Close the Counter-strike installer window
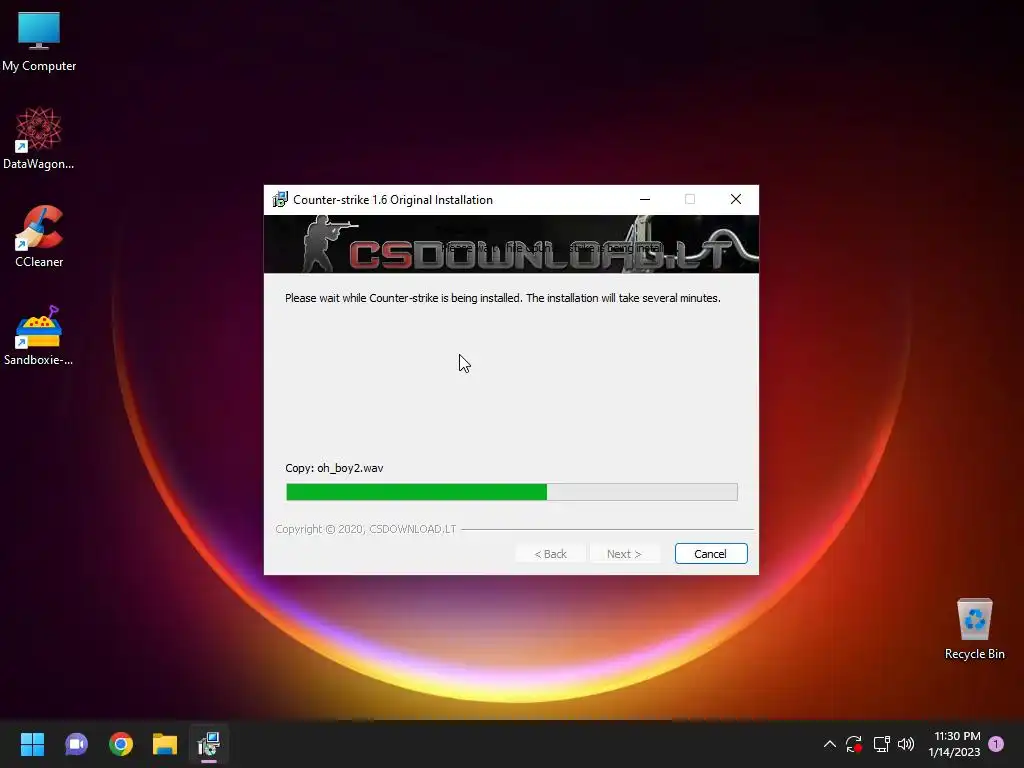This screenshot has width=1024, height=768. point(736,199)
